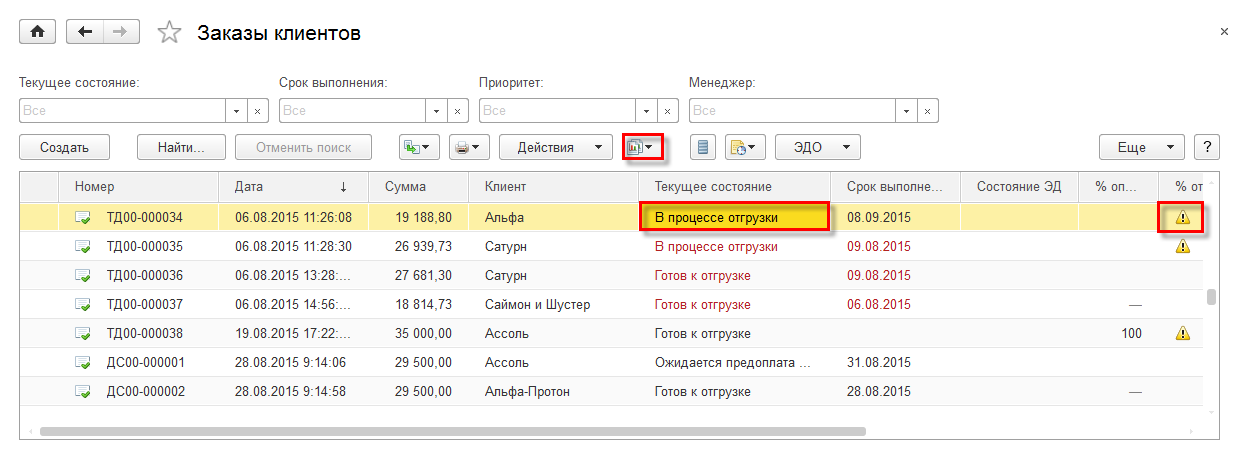Image resolution: width=1246 pixels, height=454 pixels.
Task: Click the Отменить поиск button
Action: pyautogui.click(x=303, y=147)
